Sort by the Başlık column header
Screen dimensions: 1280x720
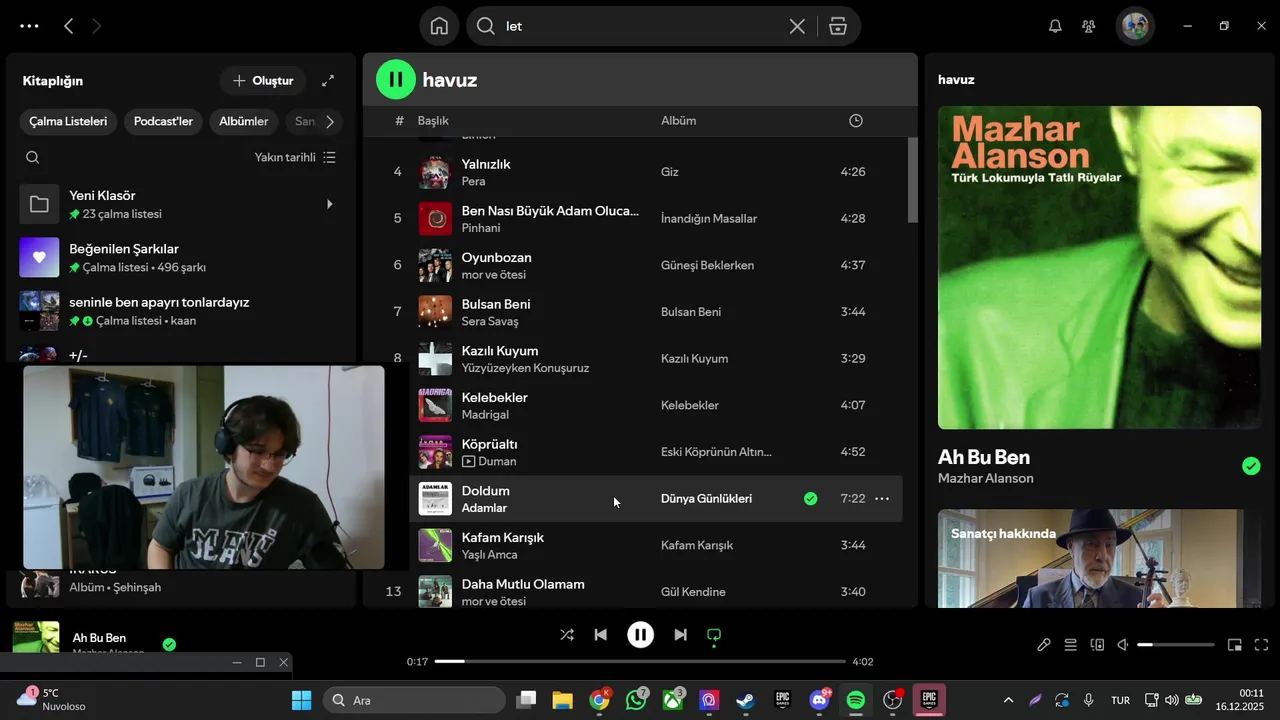point(433,121)
